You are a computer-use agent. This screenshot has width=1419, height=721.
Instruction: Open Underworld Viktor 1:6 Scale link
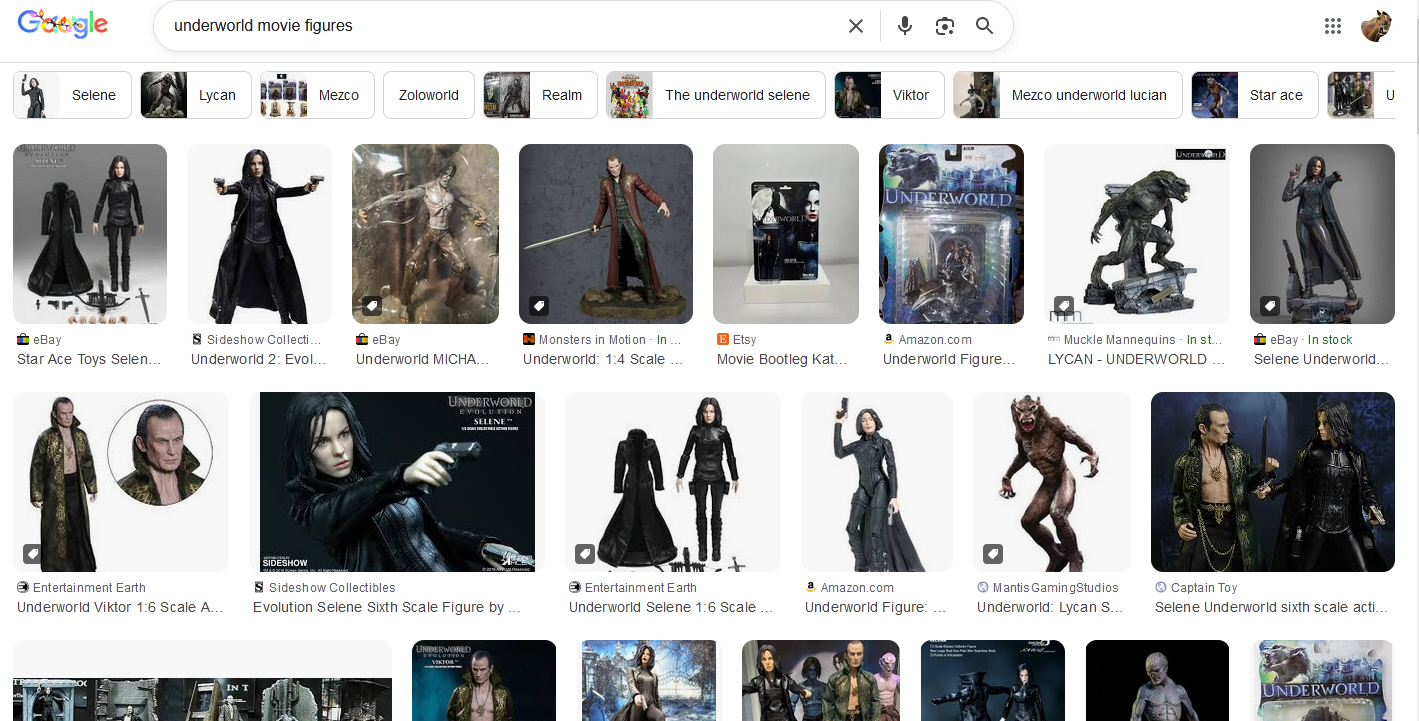tap(120, 607)
